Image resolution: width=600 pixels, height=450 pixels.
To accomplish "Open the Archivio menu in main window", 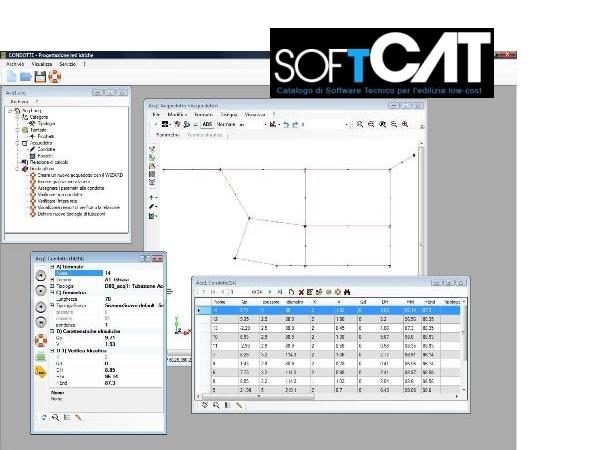I will click(15, 64).
